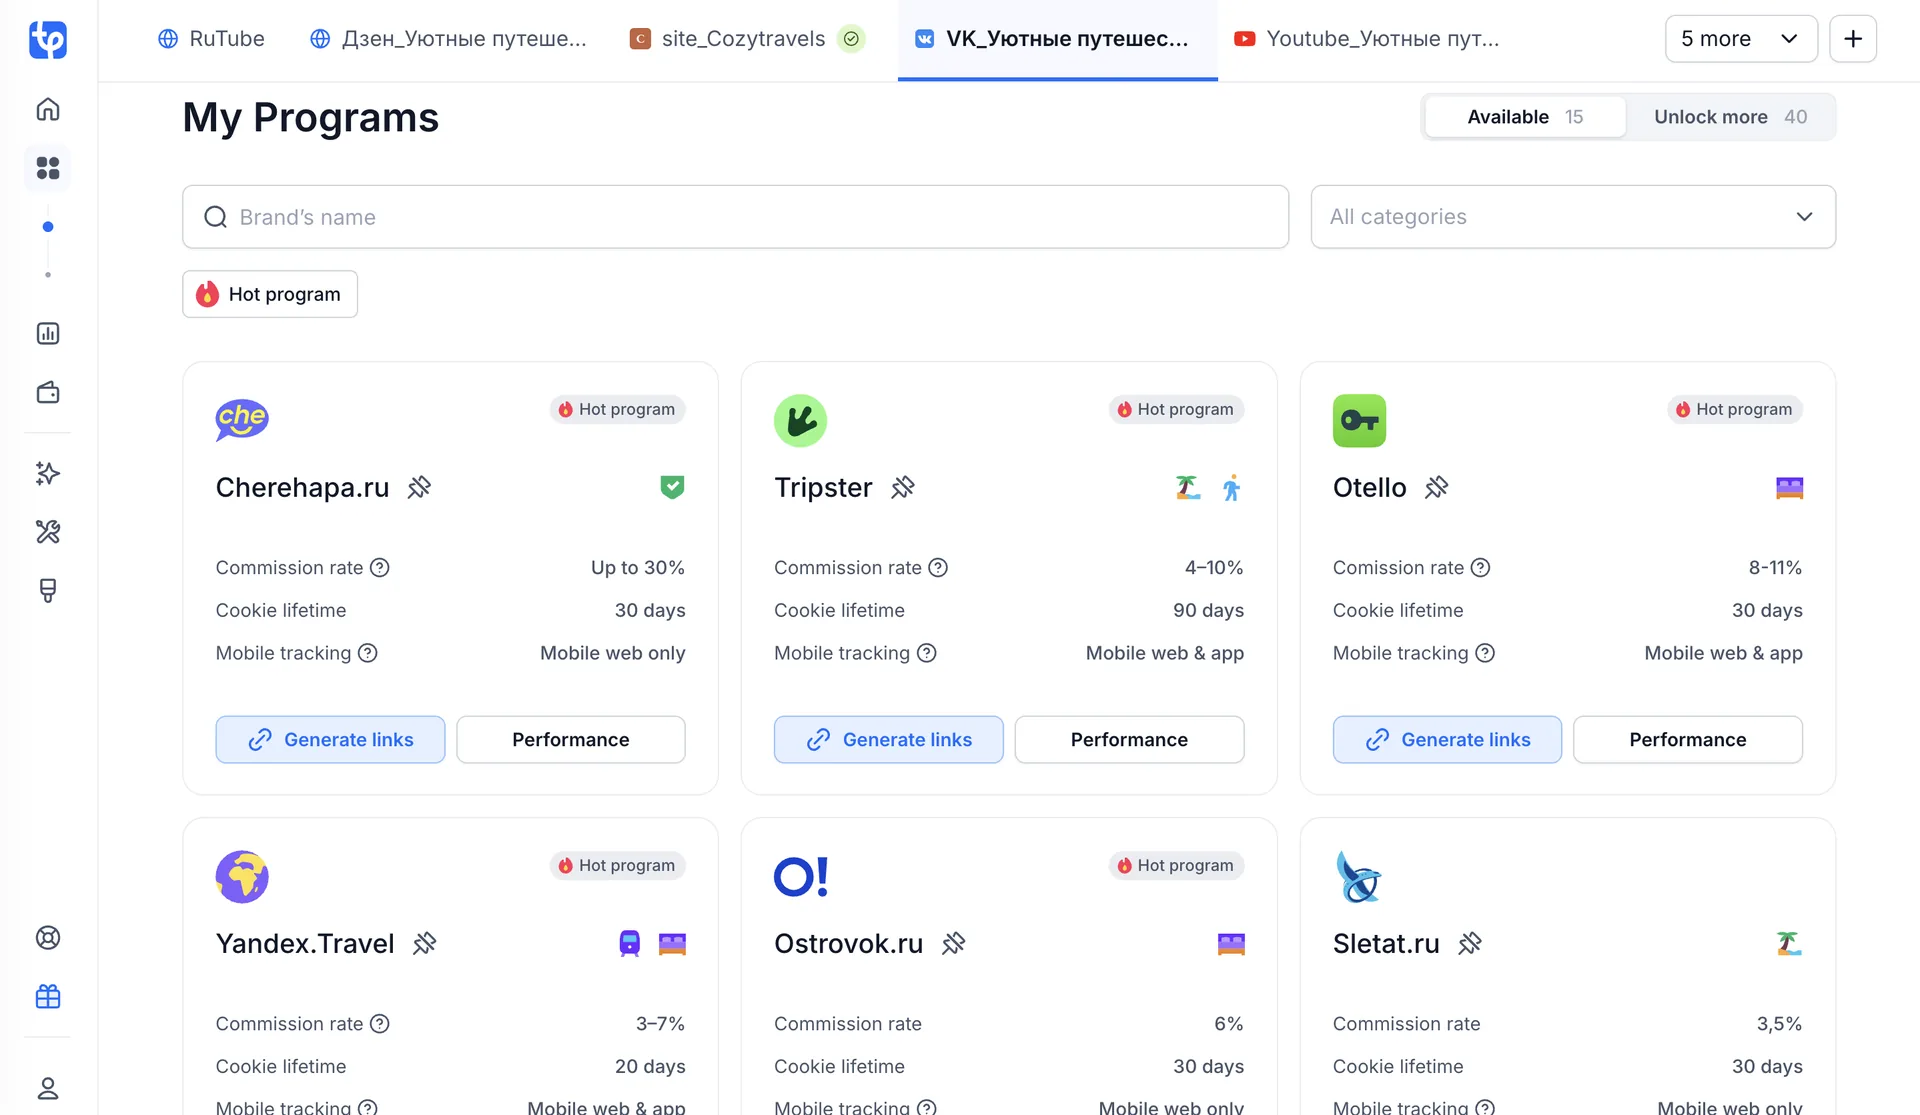Generate links for Otello
Image resolution: width=1920 pixels, height=1115 pixels.
tap(1447, 740)
